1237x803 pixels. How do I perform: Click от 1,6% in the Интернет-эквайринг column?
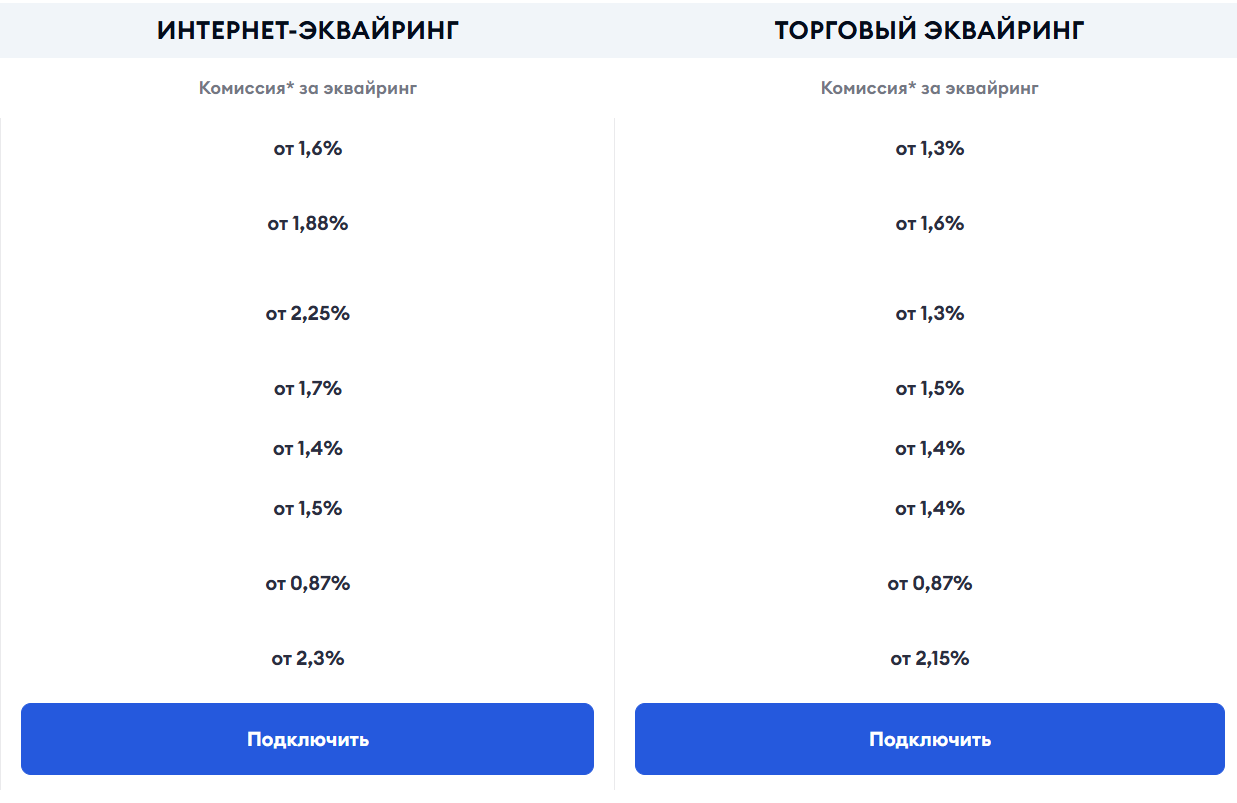click(x=308, y=149)
